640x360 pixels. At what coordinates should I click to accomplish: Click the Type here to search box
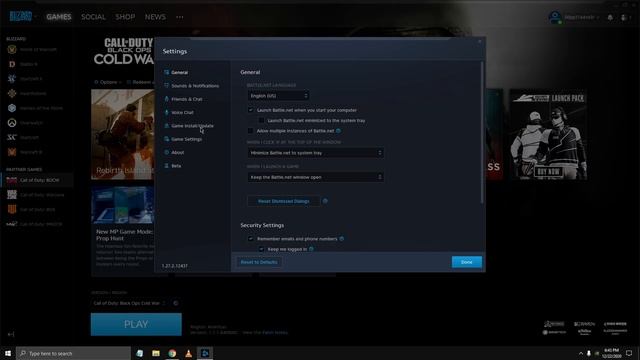tap(73, 353)
